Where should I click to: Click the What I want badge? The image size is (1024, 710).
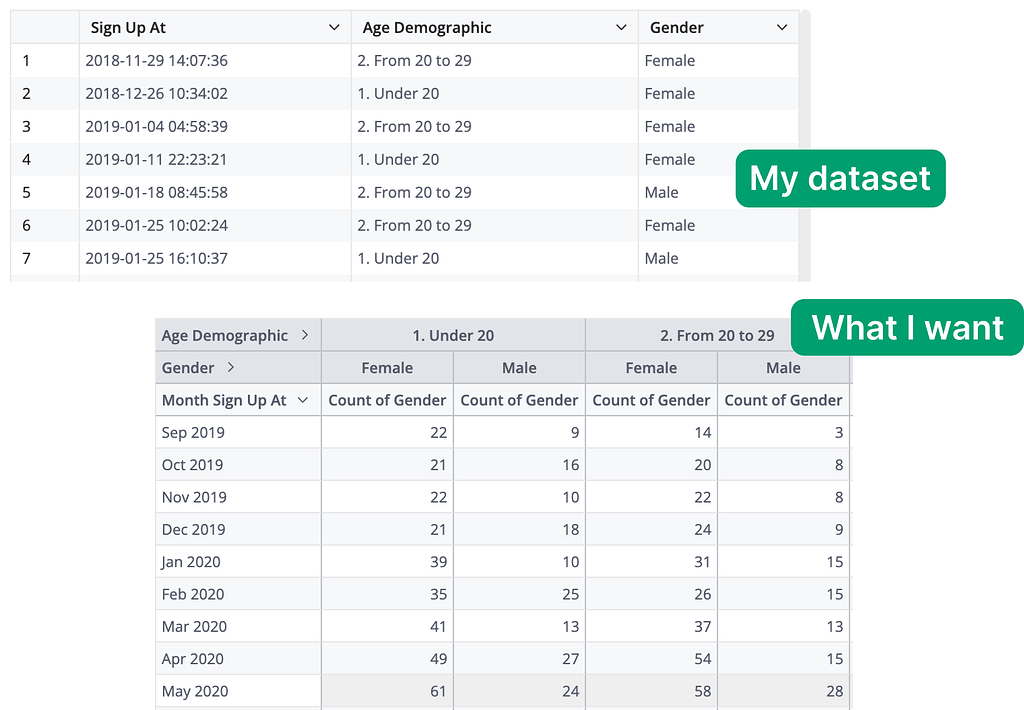(906, 327)
